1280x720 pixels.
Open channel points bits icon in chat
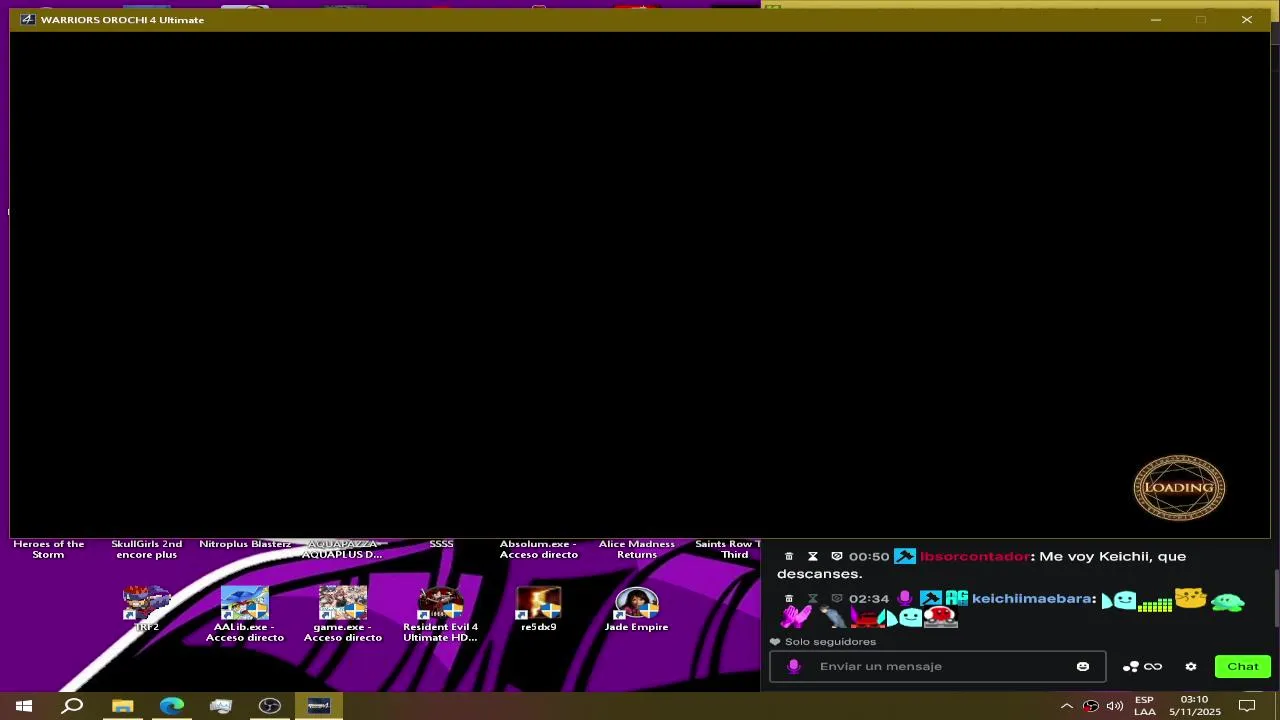point(1131,666)
